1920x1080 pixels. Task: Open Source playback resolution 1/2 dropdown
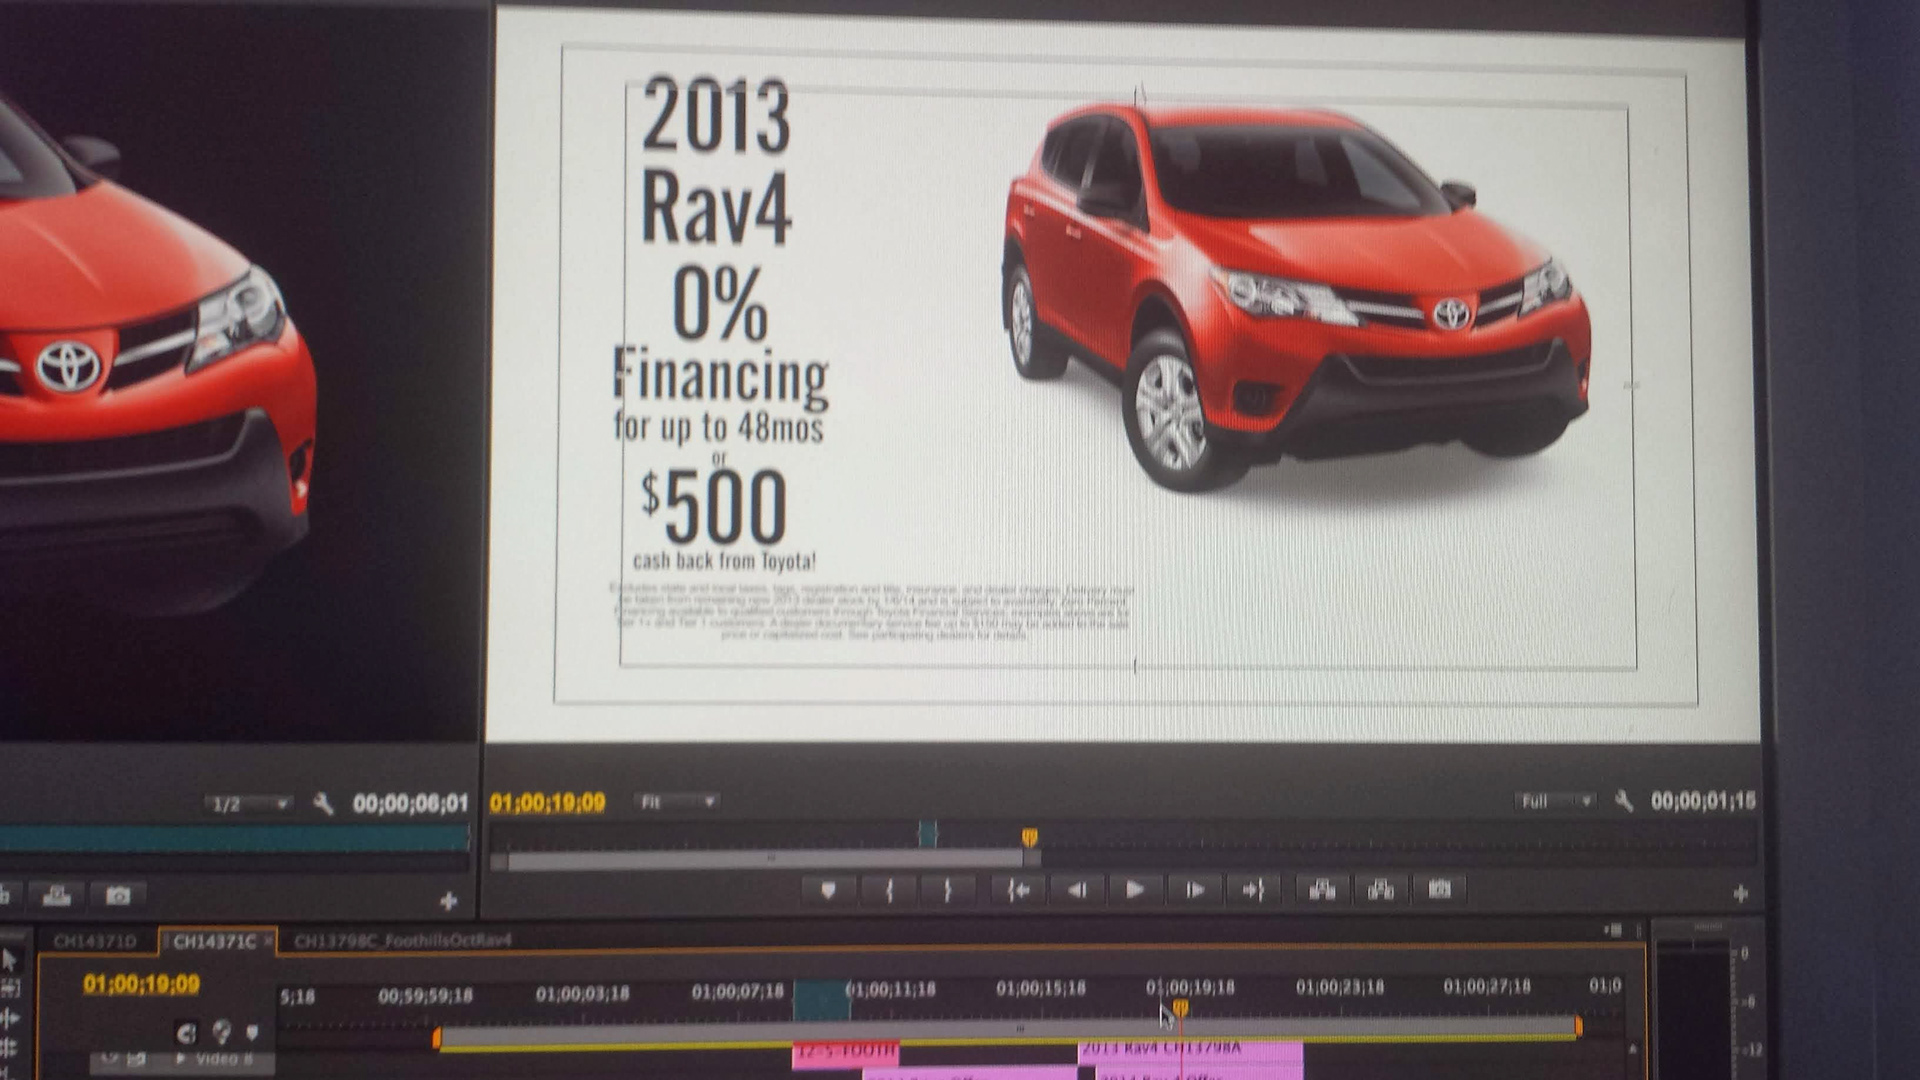click(248, 804)
